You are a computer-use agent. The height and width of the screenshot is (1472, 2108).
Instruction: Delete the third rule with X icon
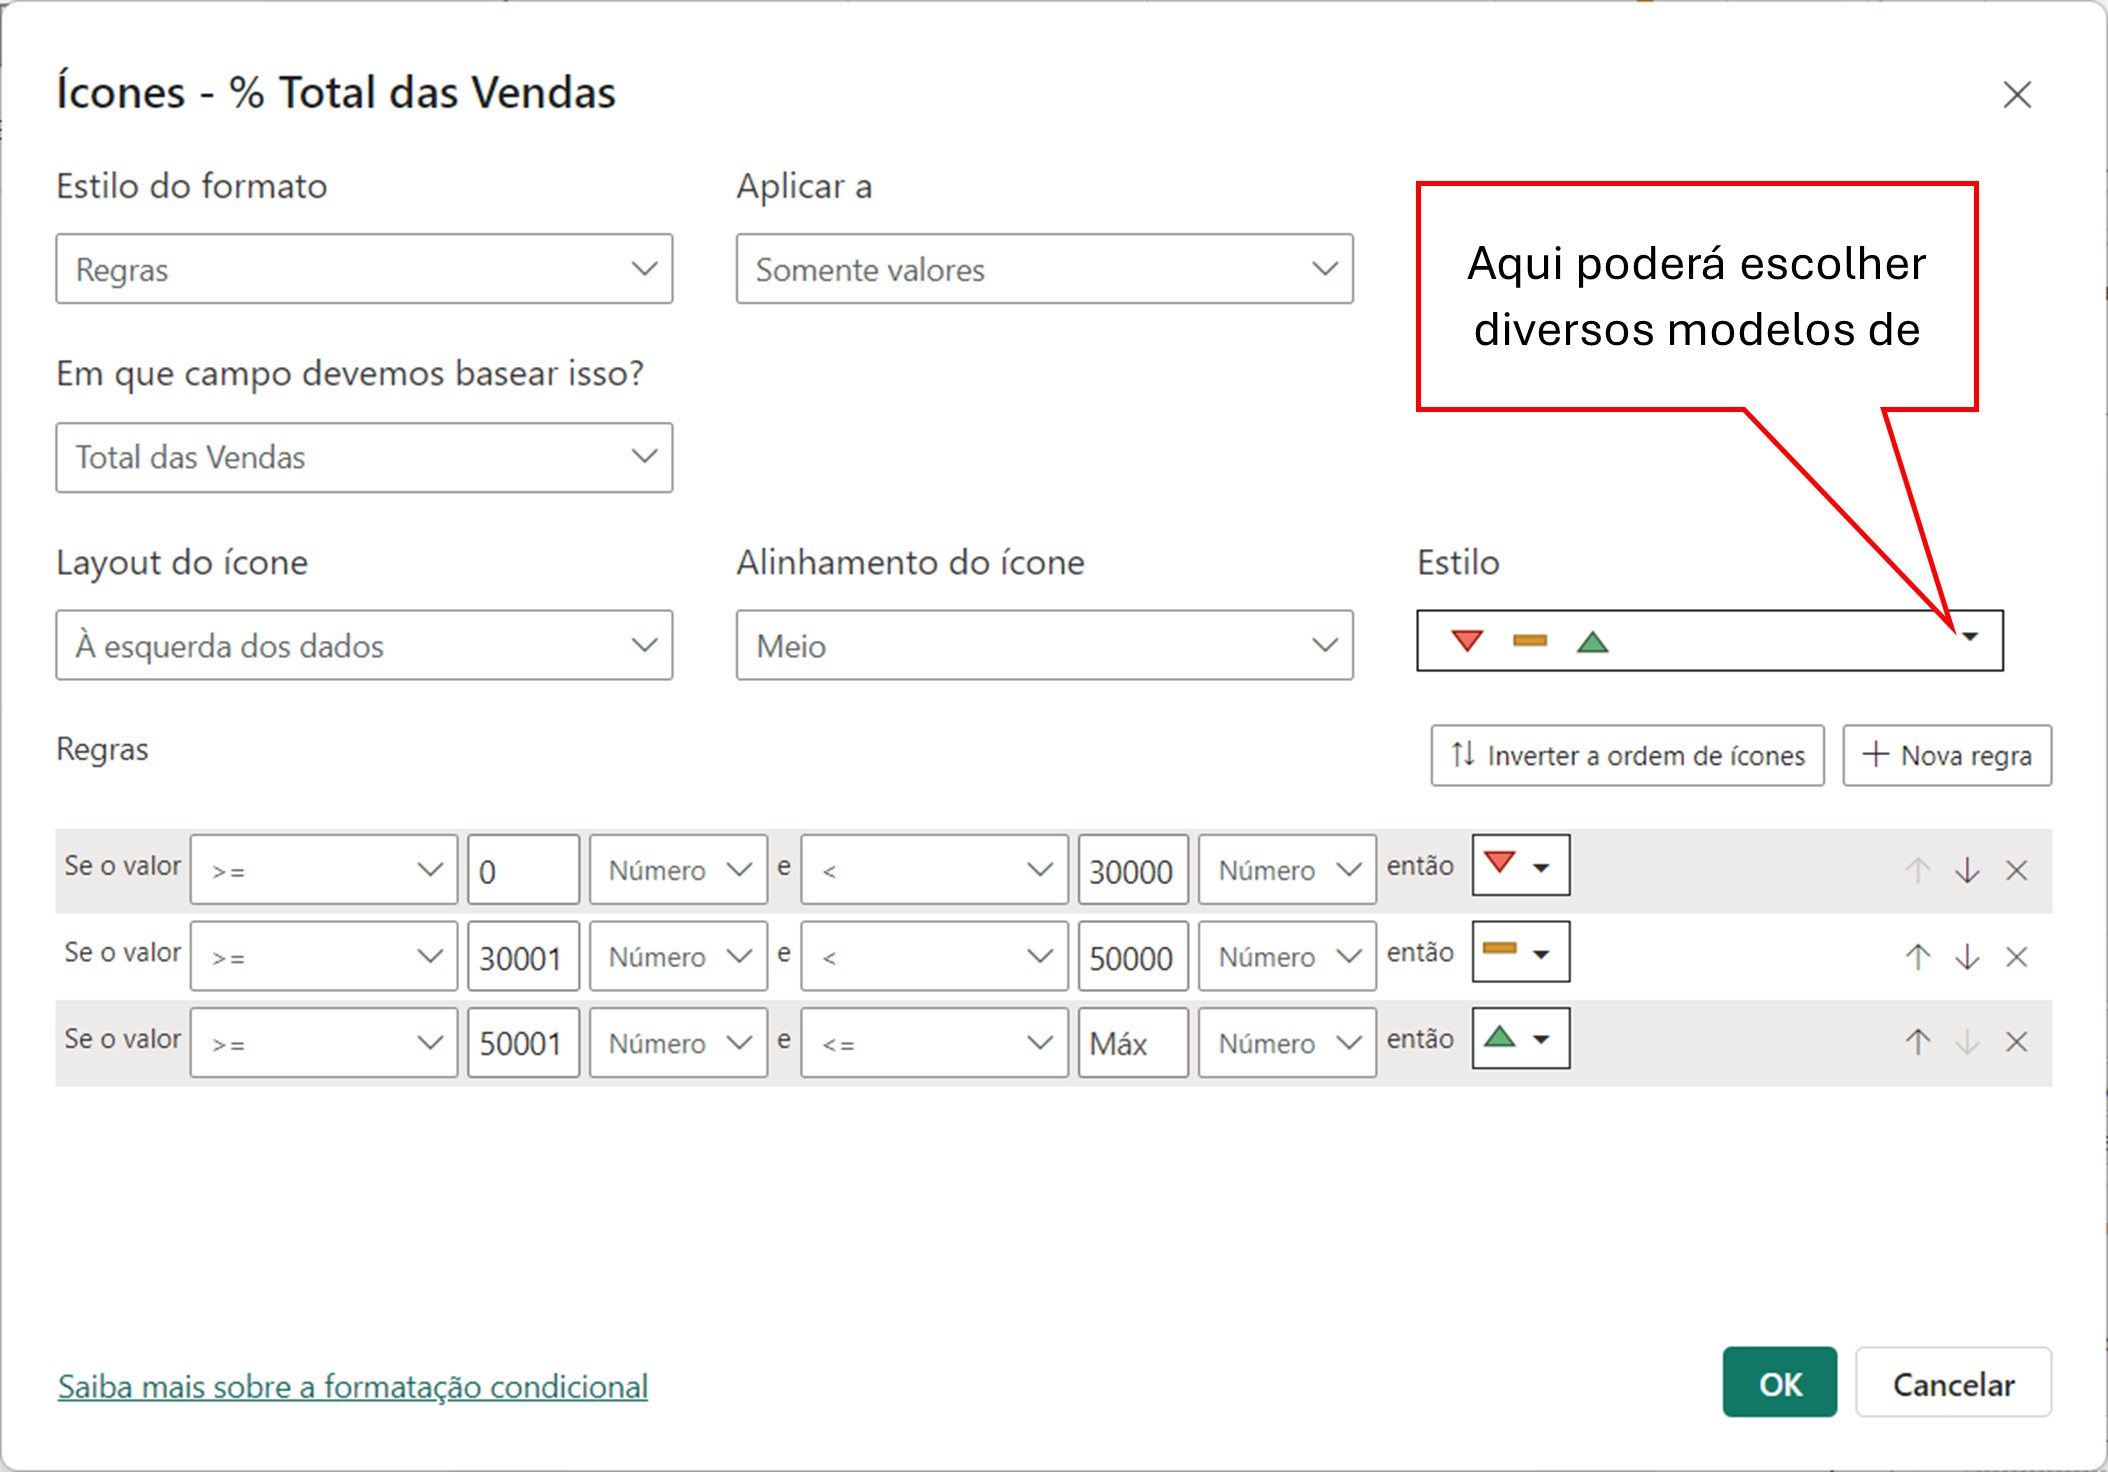coord(2016,1042)
